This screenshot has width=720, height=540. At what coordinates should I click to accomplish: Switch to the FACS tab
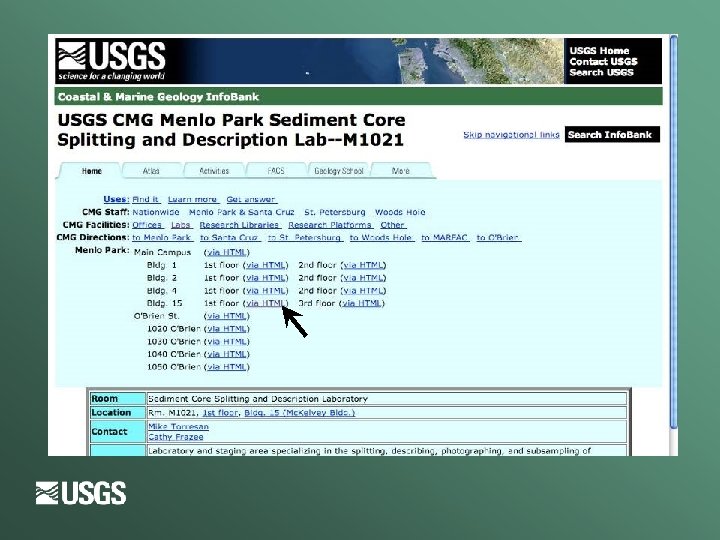(276, 171)
